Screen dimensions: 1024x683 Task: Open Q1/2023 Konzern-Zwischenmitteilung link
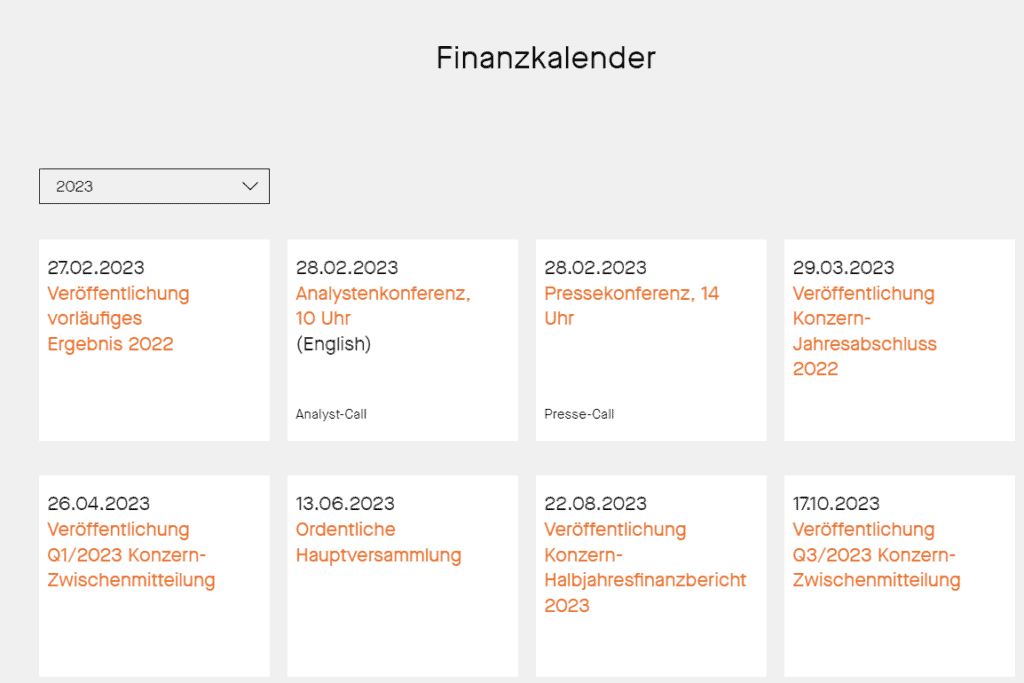(131, 555)
